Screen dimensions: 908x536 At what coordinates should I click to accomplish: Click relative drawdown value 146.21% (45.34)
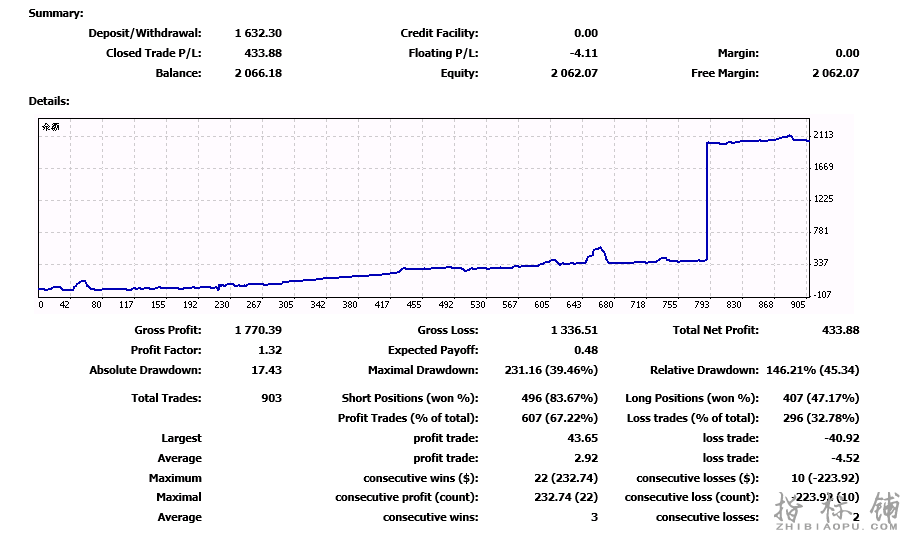(813, 370)
